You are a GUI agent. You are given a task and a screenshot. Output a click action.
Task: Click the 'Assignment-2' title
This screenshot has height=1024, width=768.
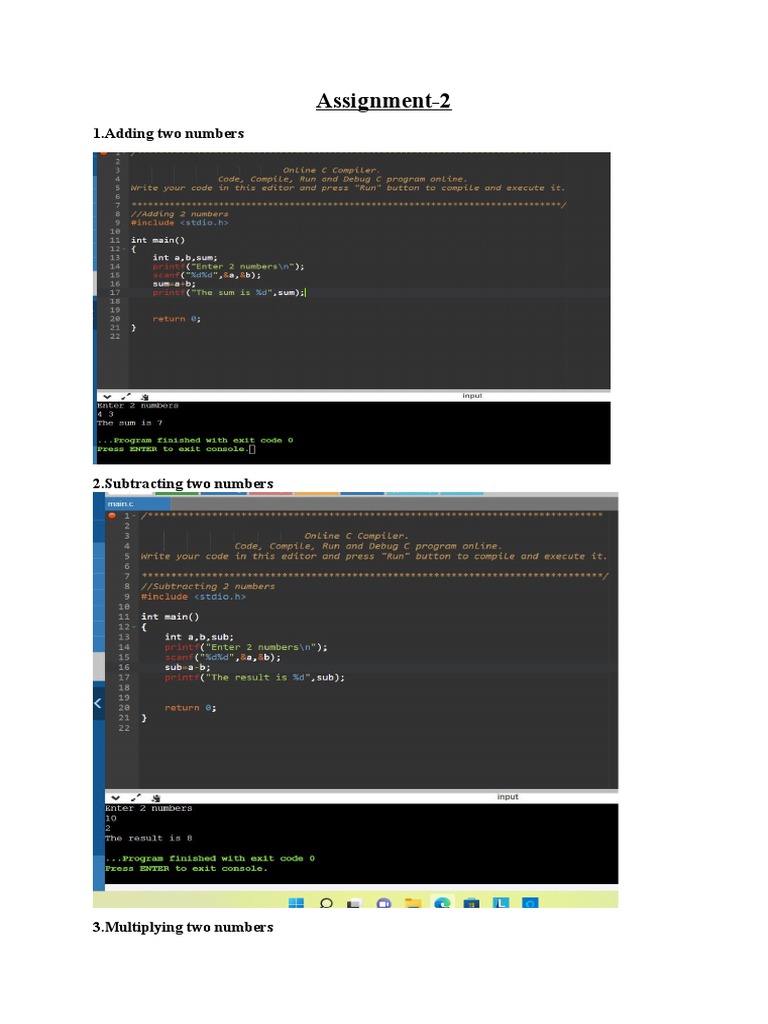tap(383, 101)
